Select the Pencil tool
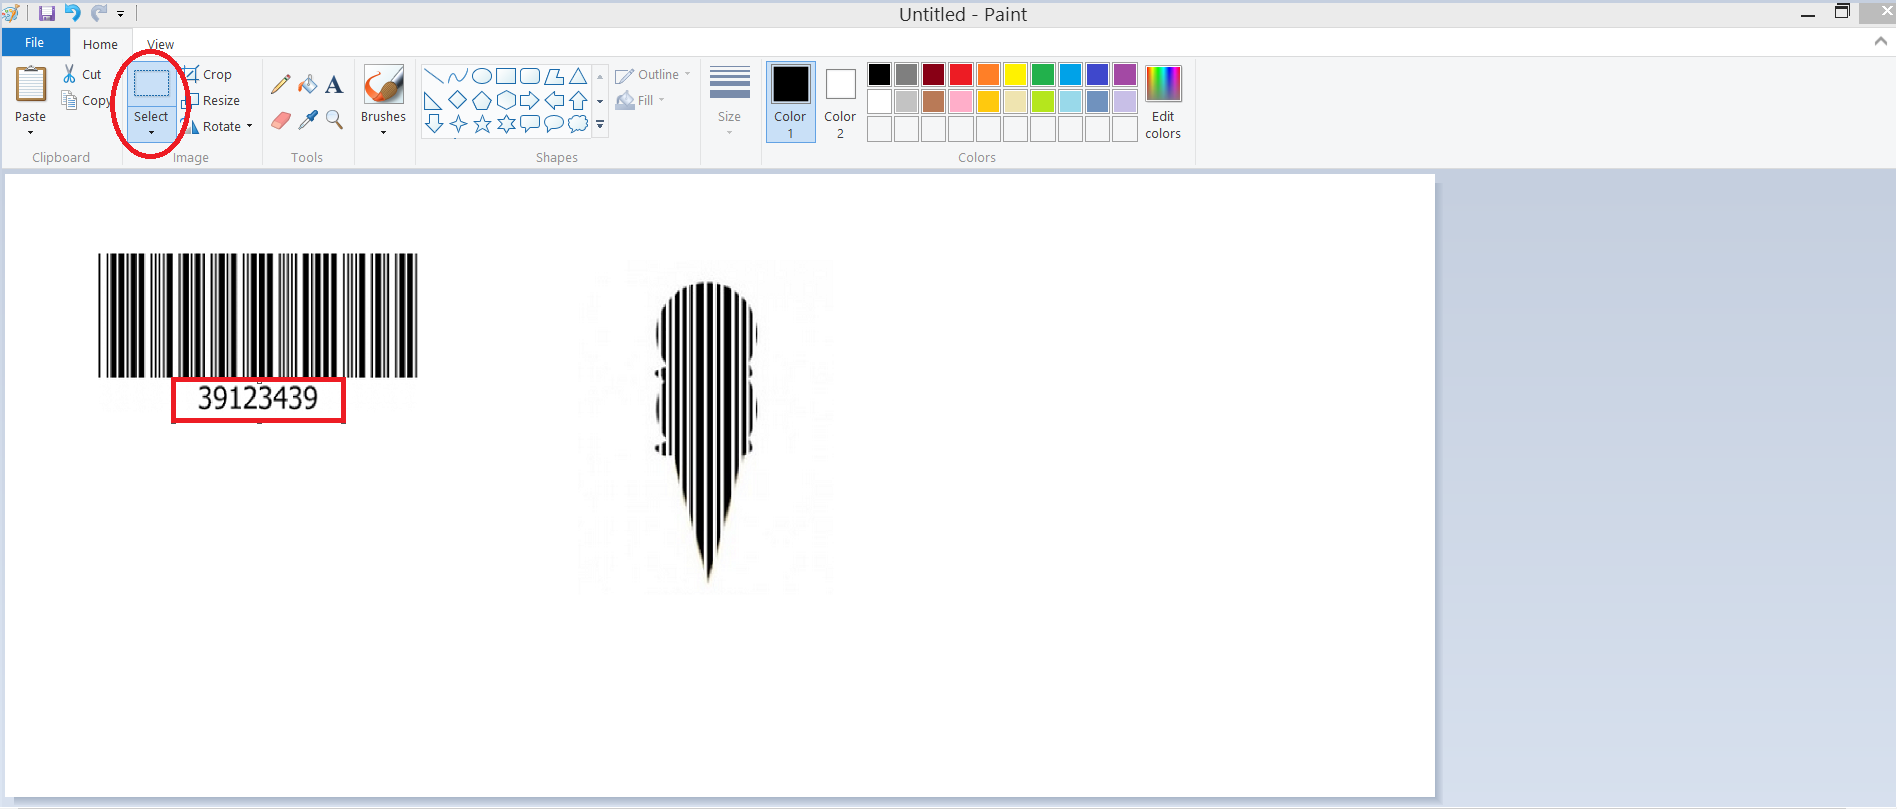 click(281, 85)
